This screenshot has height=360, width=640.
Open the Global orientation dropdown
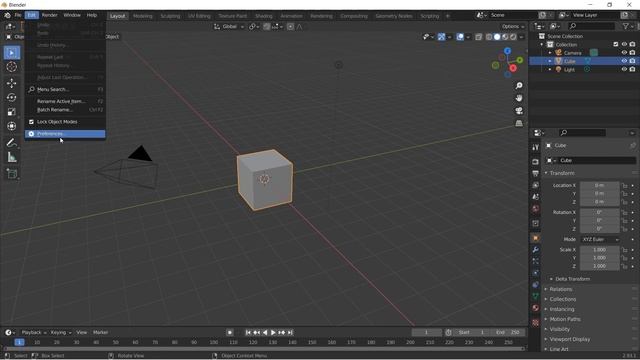229,27
